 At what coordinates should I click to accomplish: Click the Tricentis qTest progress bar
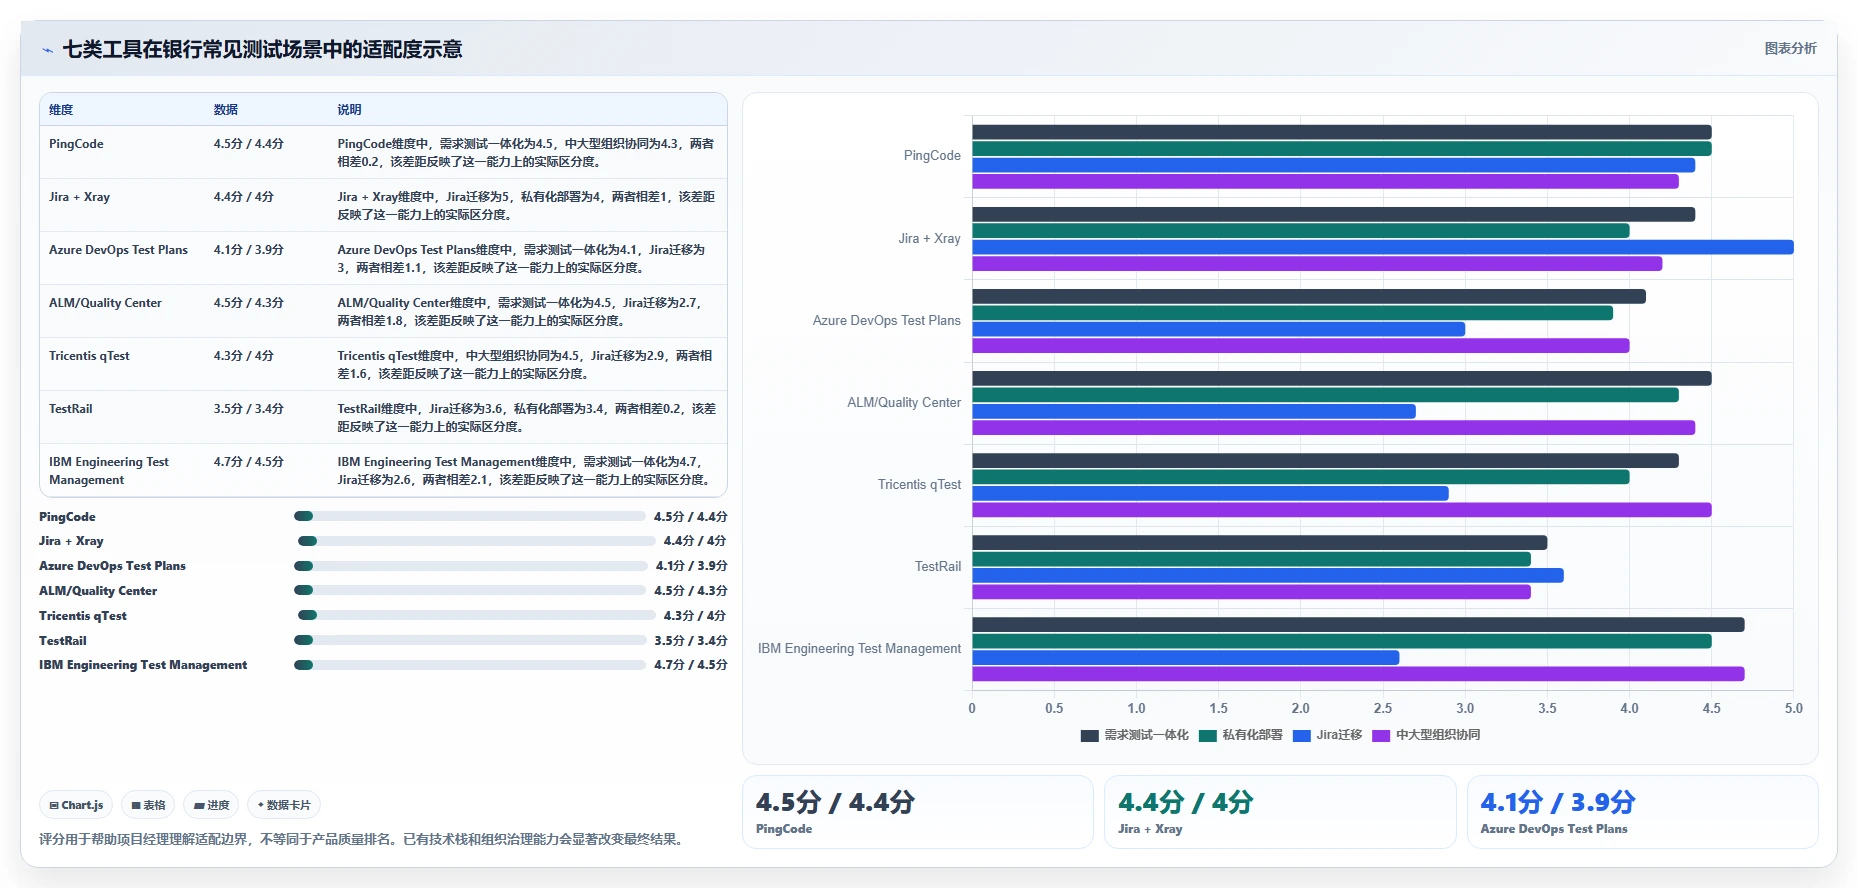click(476, 615)
